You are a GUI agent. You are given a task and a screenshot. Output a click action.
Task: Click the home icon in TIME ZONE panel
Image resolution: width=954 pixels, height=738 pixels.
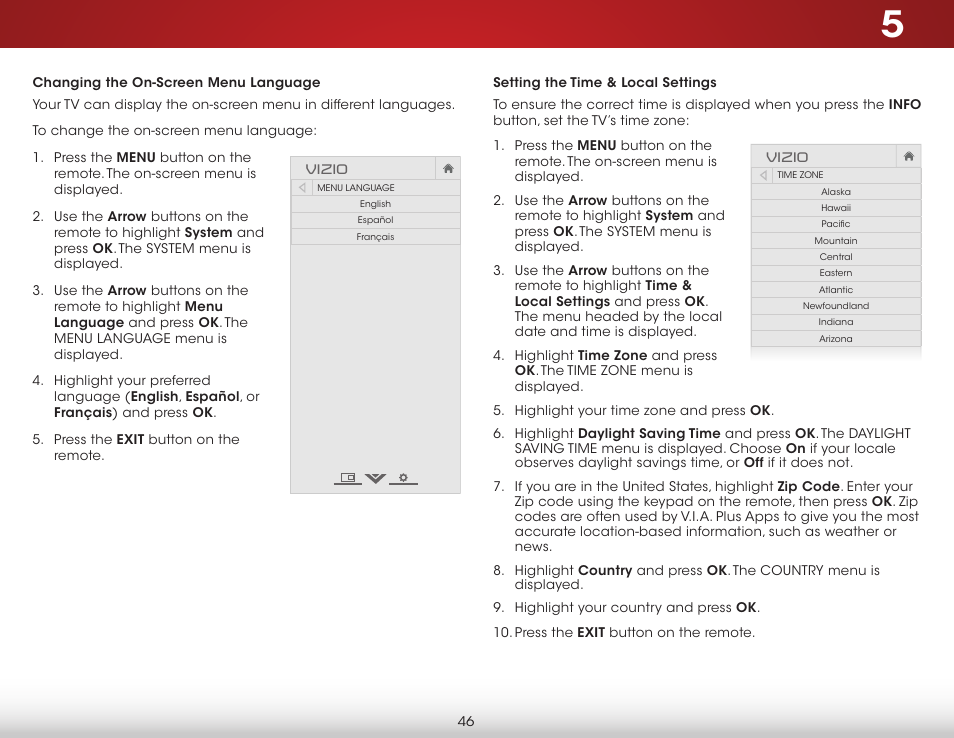click(908, 156)
